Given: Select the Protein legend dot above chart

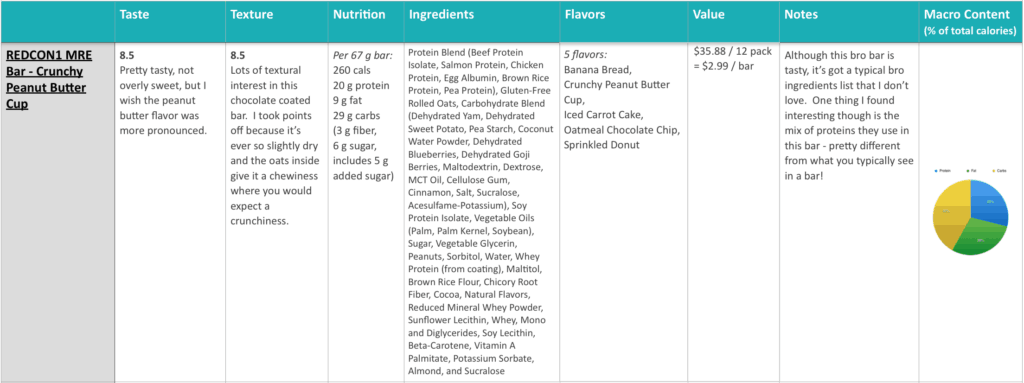Looking at the screenshot, I should pyautogui.click(x=936, y=171).
